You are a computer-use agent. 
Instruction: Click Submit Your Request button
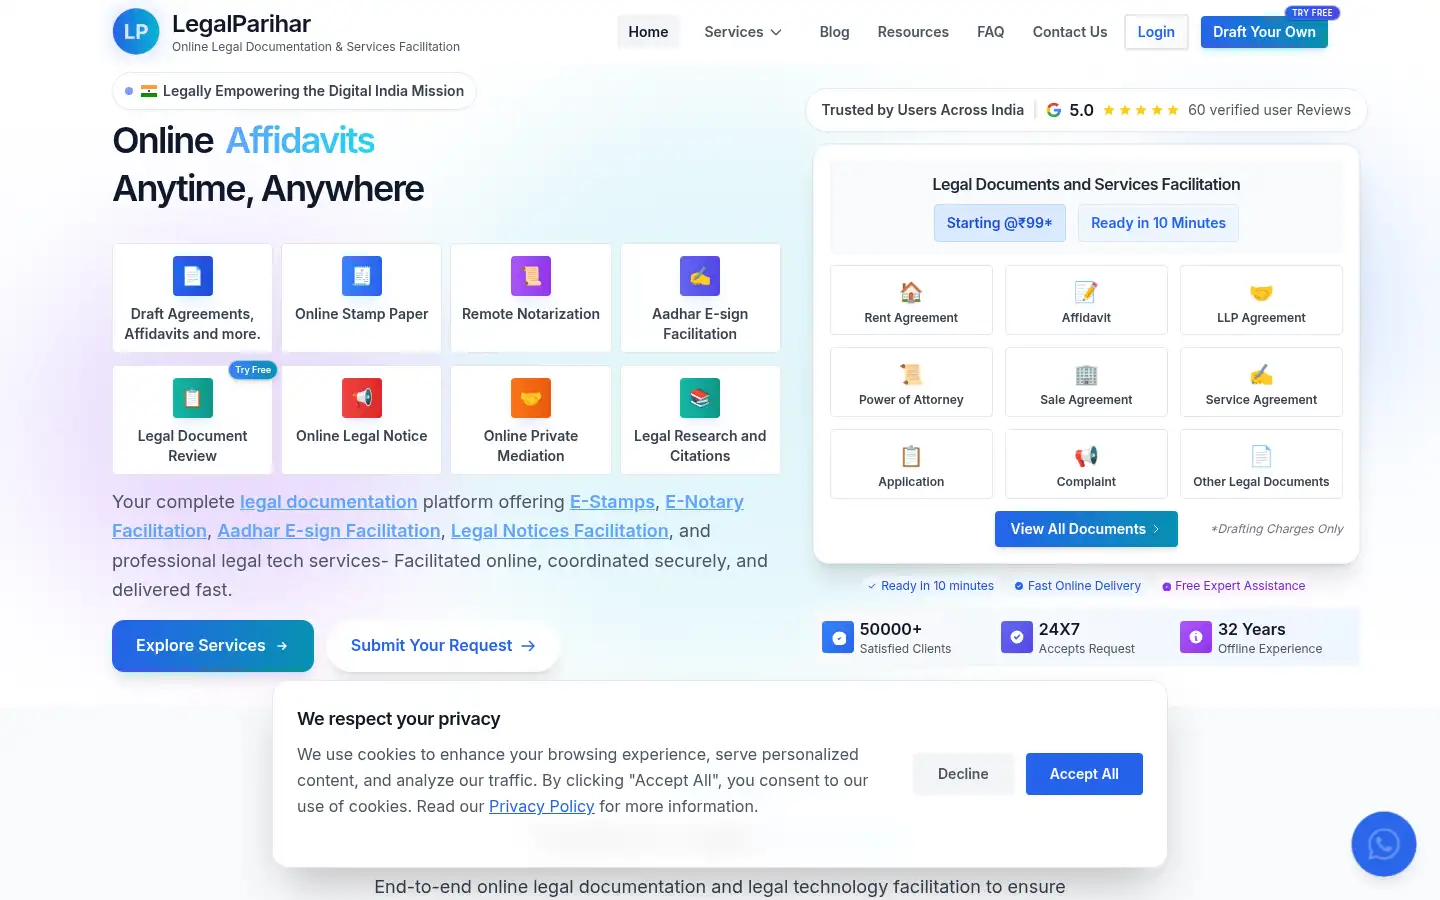point(443,646)
